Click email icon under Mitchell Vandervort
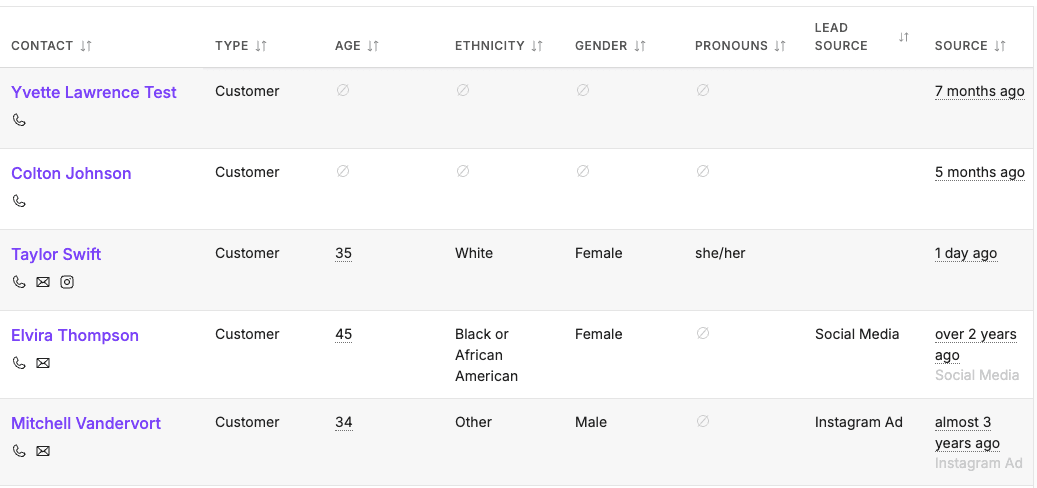The image size is (1037, 488). point(43,451)
